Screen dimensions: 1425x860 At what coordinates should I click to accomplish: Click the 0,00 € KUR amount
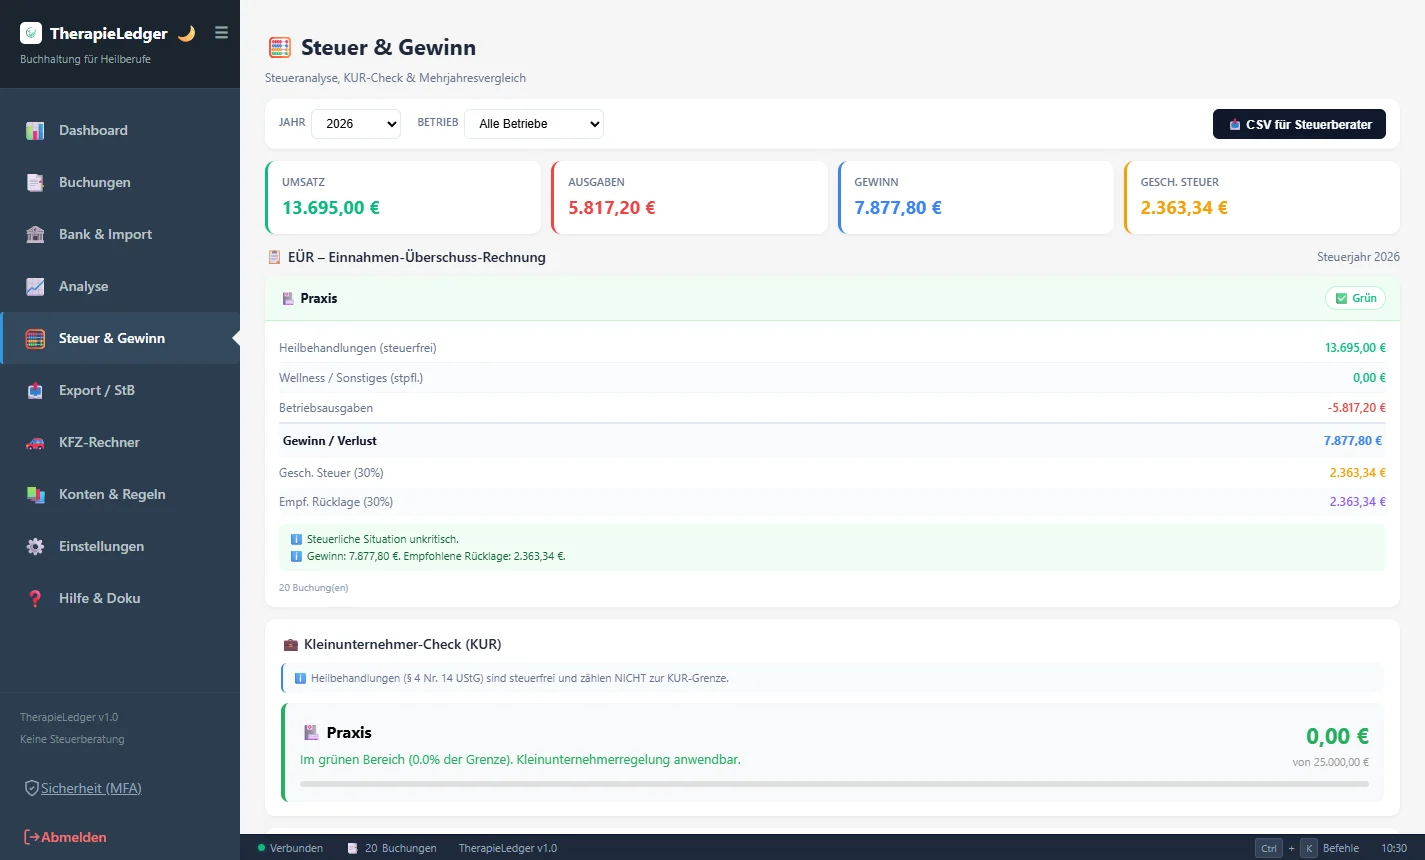(1337, 737)
